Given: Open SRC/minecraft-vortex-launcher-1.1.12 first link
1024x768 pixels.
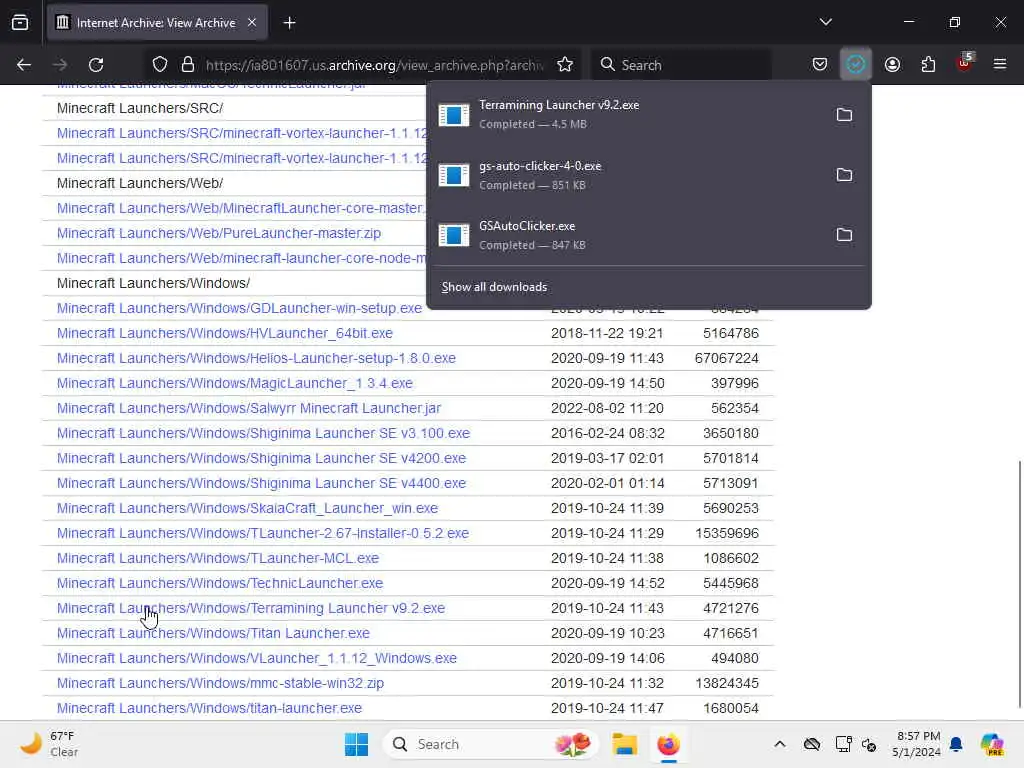Looking at the screenshot, I should pos(241,133).
